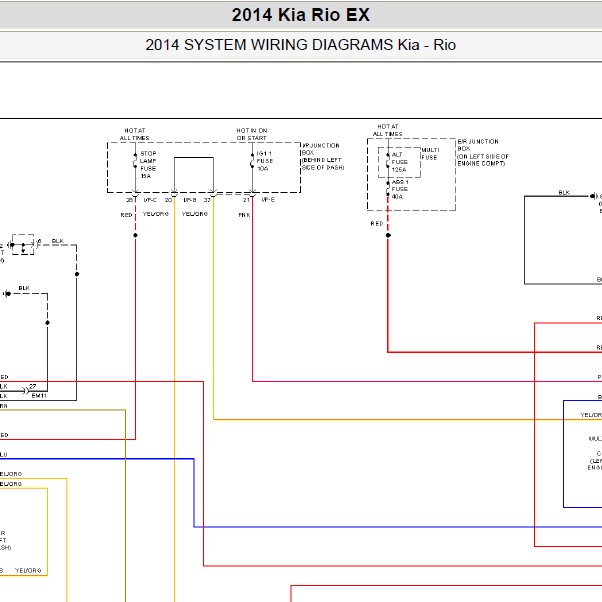Click the 'RED' wire label below the stop lamp fuse
The width and height of the screenshot is (602, 602).
126,215
